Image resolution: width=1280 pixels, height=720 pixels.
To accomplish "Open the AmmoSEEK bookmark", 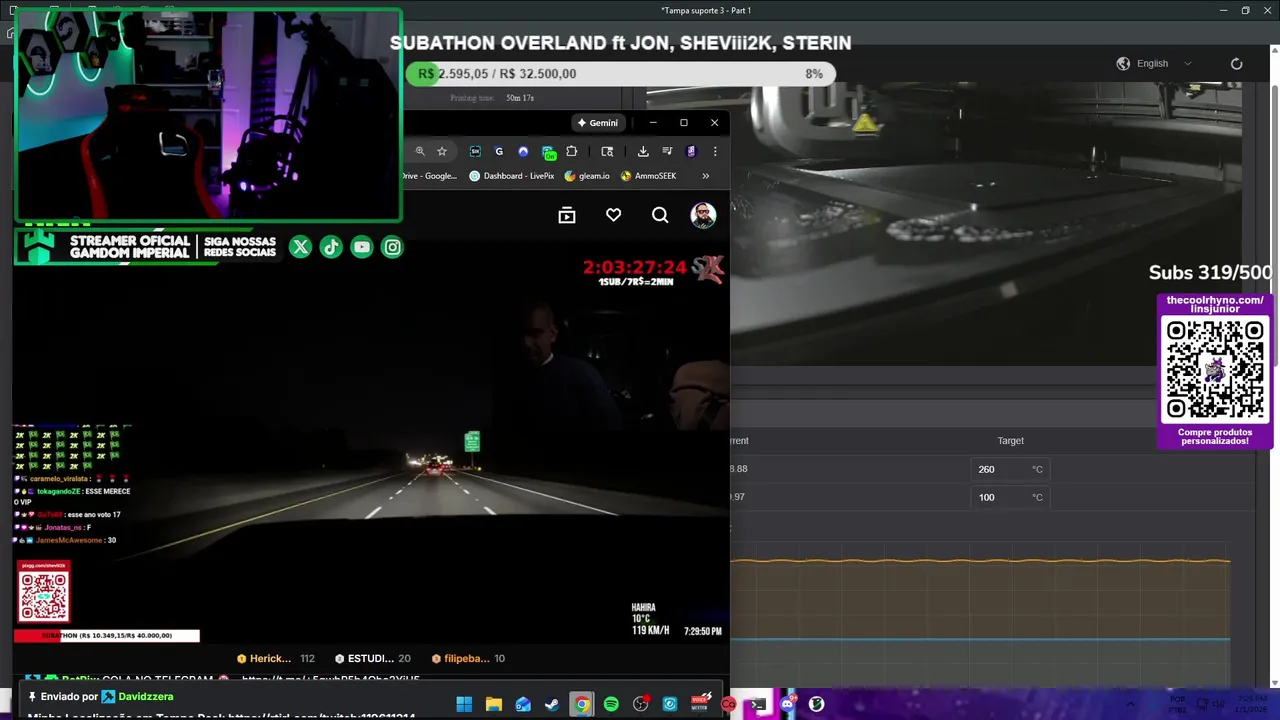I will tap(649, 176).
